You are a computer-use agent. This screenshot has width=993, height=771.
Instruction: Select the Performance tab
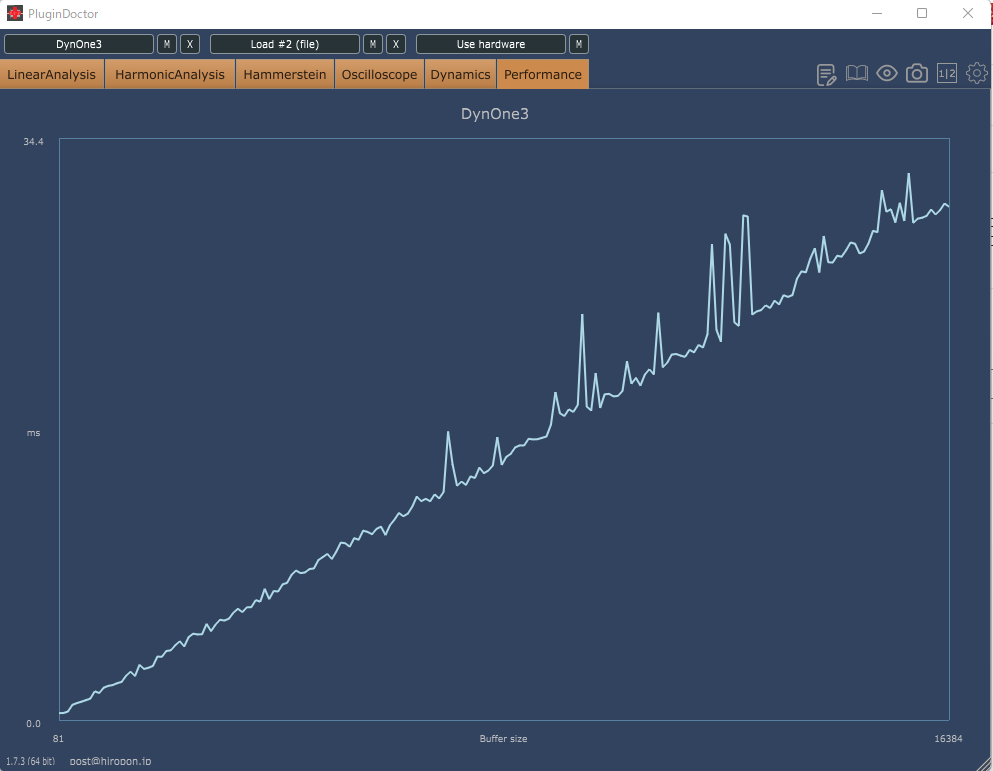coord(543,74)
